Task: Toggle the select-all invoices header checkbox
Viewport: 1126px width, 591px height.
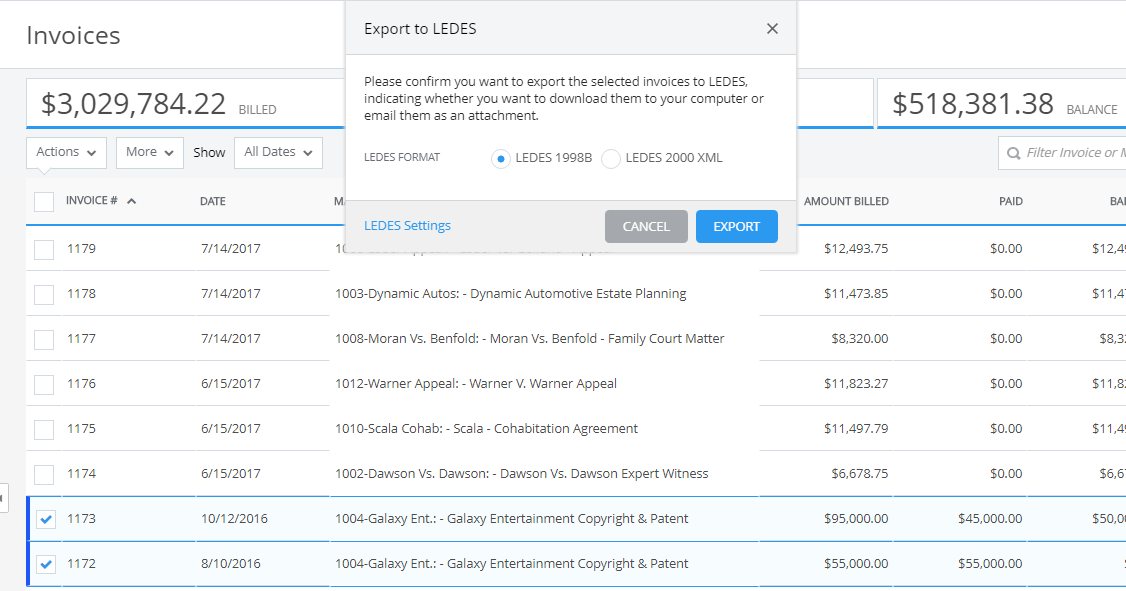Action: pos(44,202)
